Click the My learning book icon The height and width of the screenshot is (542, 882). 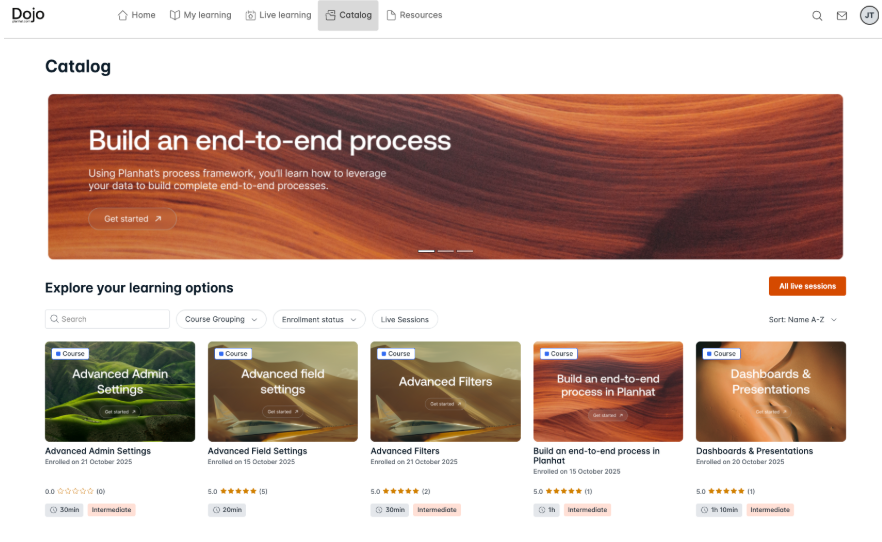(x=175, y=15)
